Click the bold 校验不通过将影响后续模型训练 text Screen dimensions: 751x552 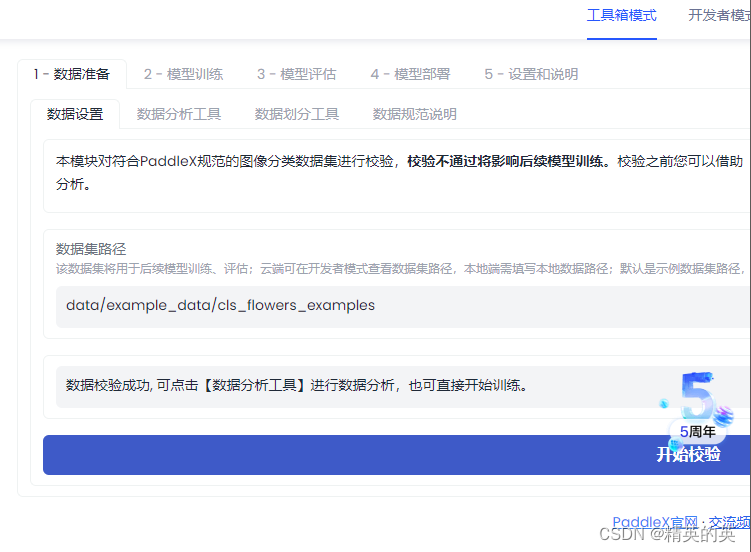505,161
